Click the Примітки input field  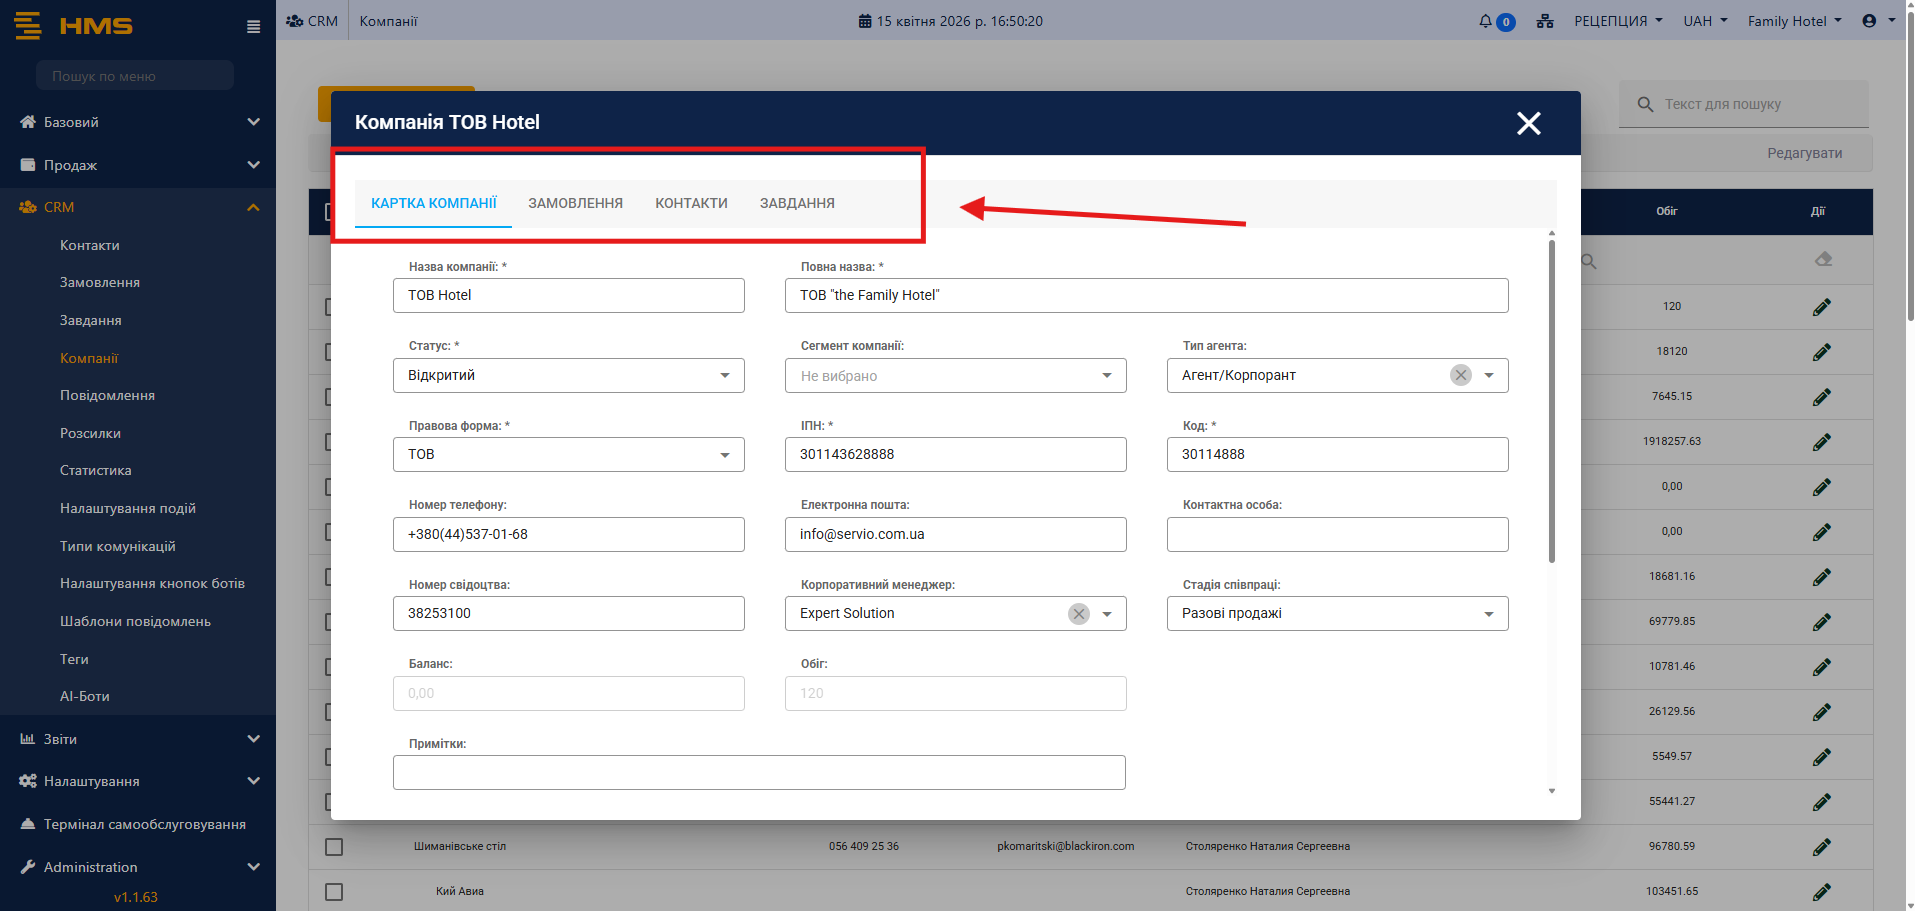coord(759,773)
